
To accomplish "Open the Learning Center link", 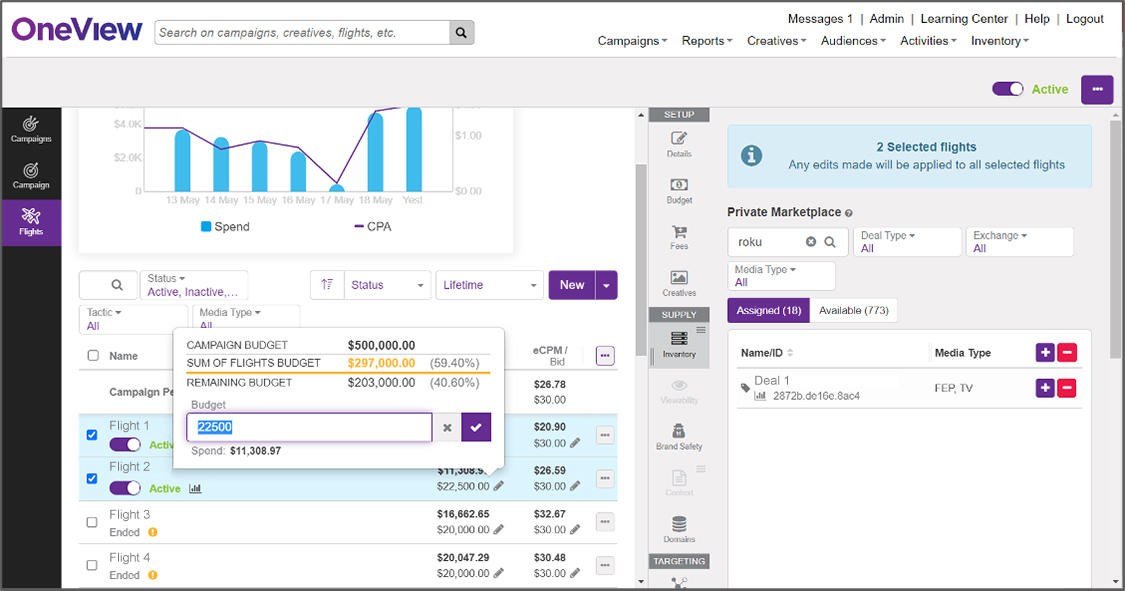I will [x=963, y=19].
